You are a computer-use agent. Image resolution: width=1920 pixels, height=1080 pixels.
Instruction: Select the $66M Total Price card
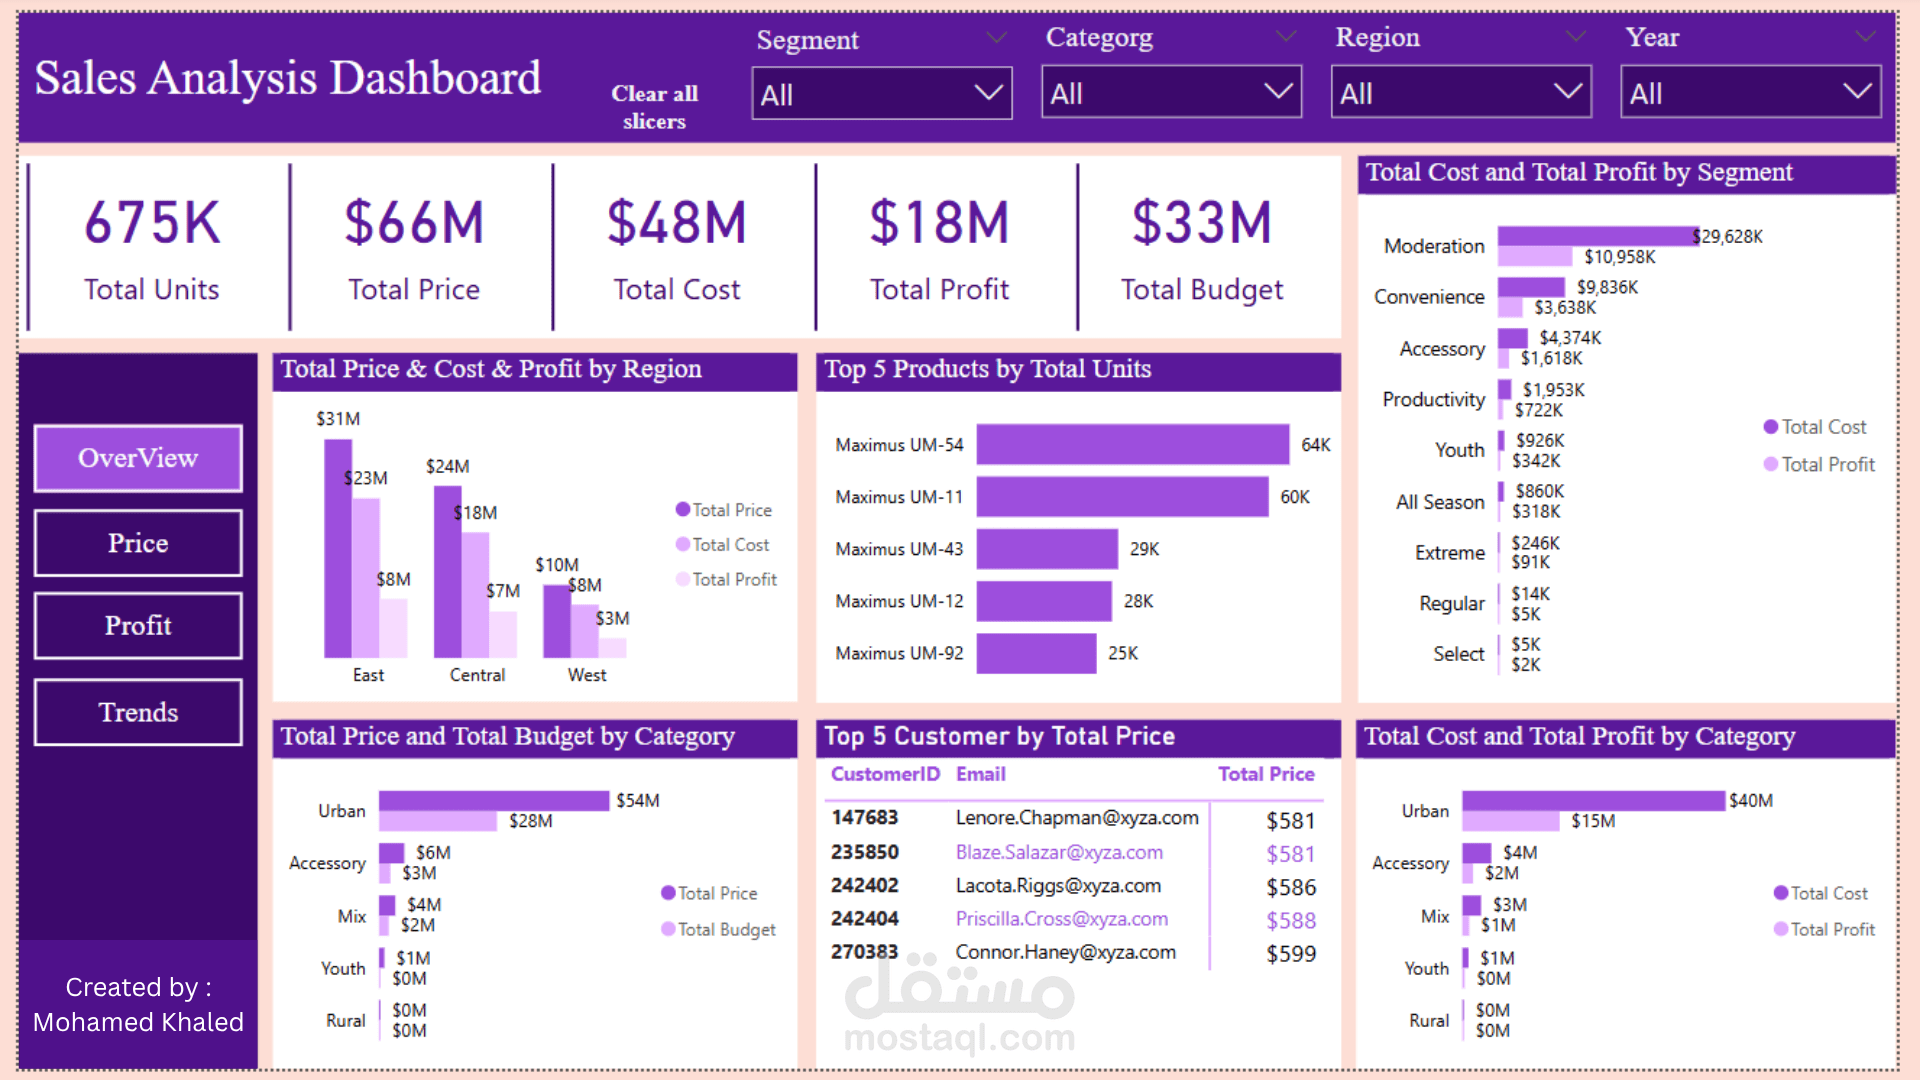pyautogui.click(x=414, y=247)
